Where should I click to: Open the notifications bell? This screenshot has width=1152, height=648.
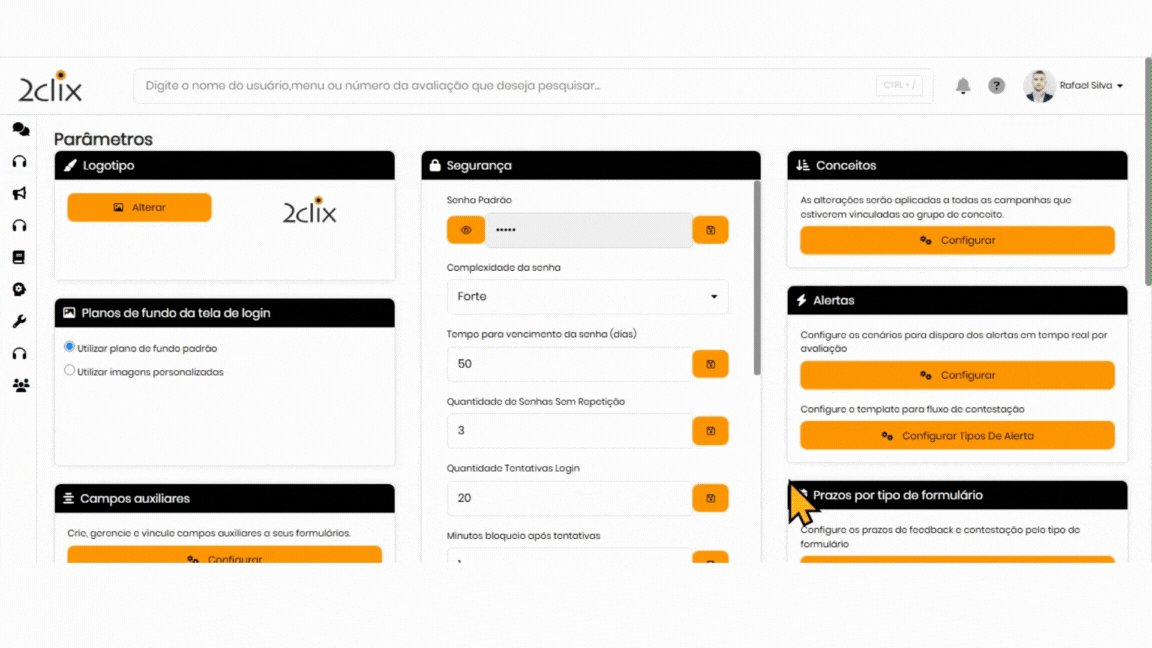[963, 86]
